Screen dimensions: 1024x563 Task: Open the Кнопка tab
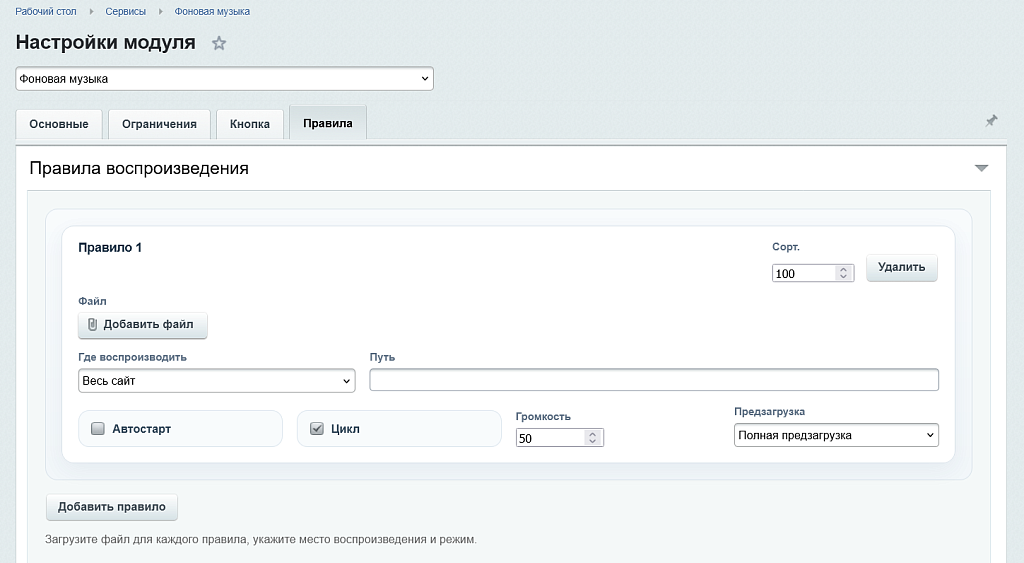[250, 124]
